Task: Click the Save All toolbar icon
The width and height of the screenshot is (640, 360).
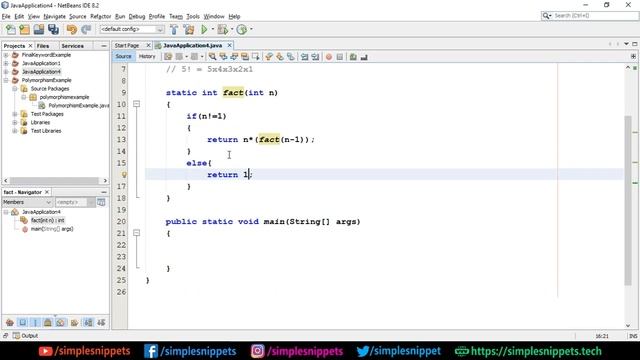Action: pyautogui.click(x=53, y=29)
